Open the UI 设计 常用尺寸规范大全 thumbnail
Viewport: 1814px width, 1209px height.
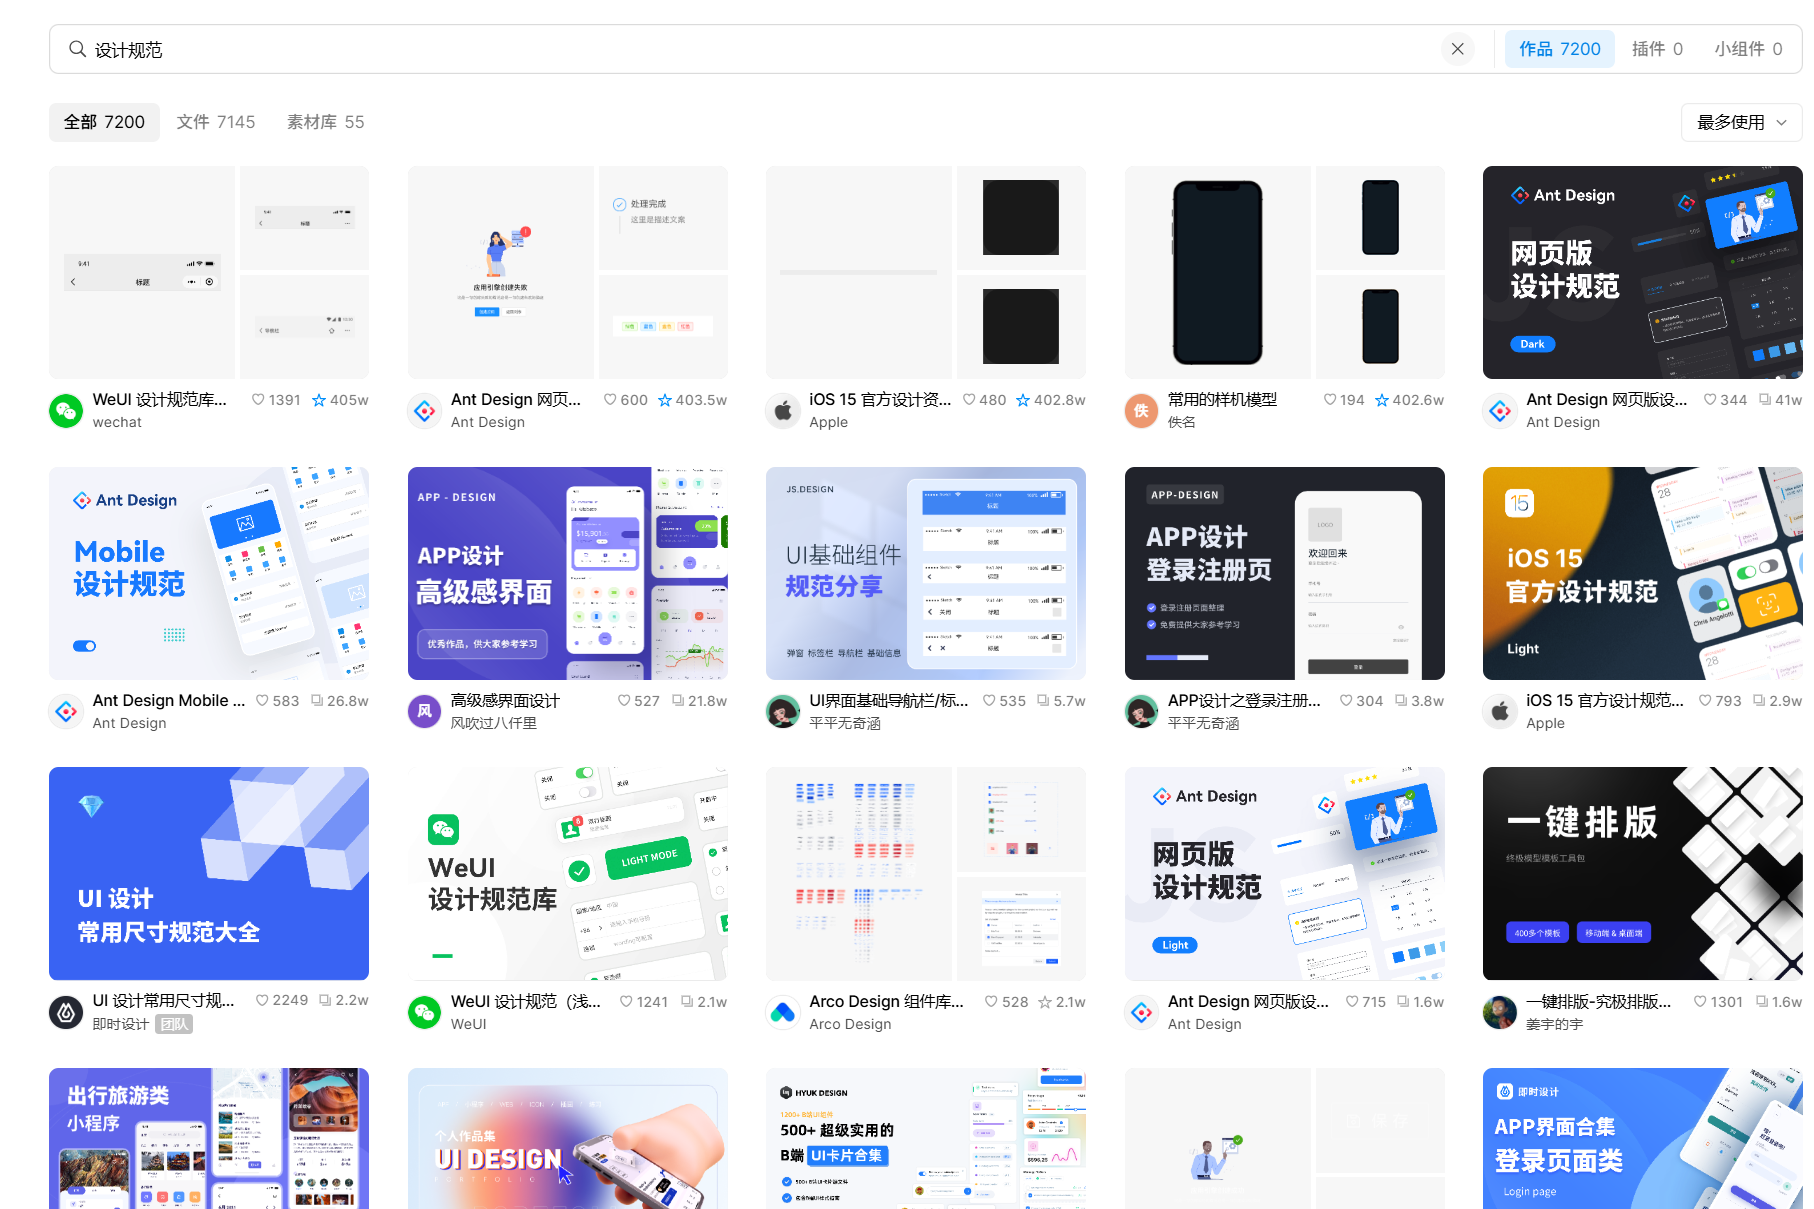(x=209, y=873)
